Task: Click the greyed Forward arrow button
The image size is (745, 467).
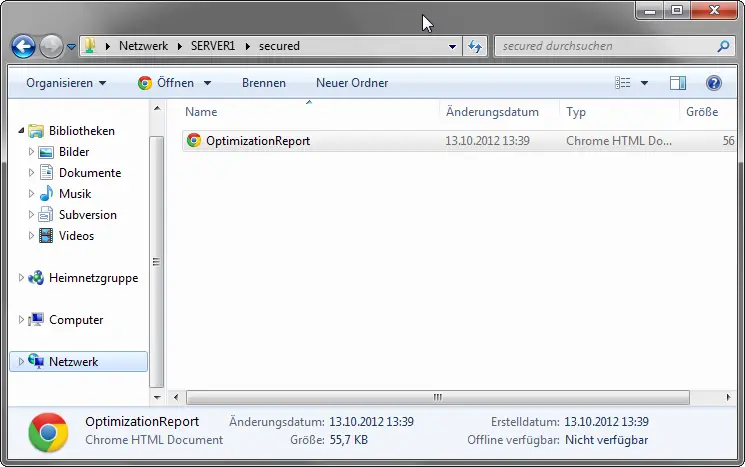Action: [x=51, y=47]
